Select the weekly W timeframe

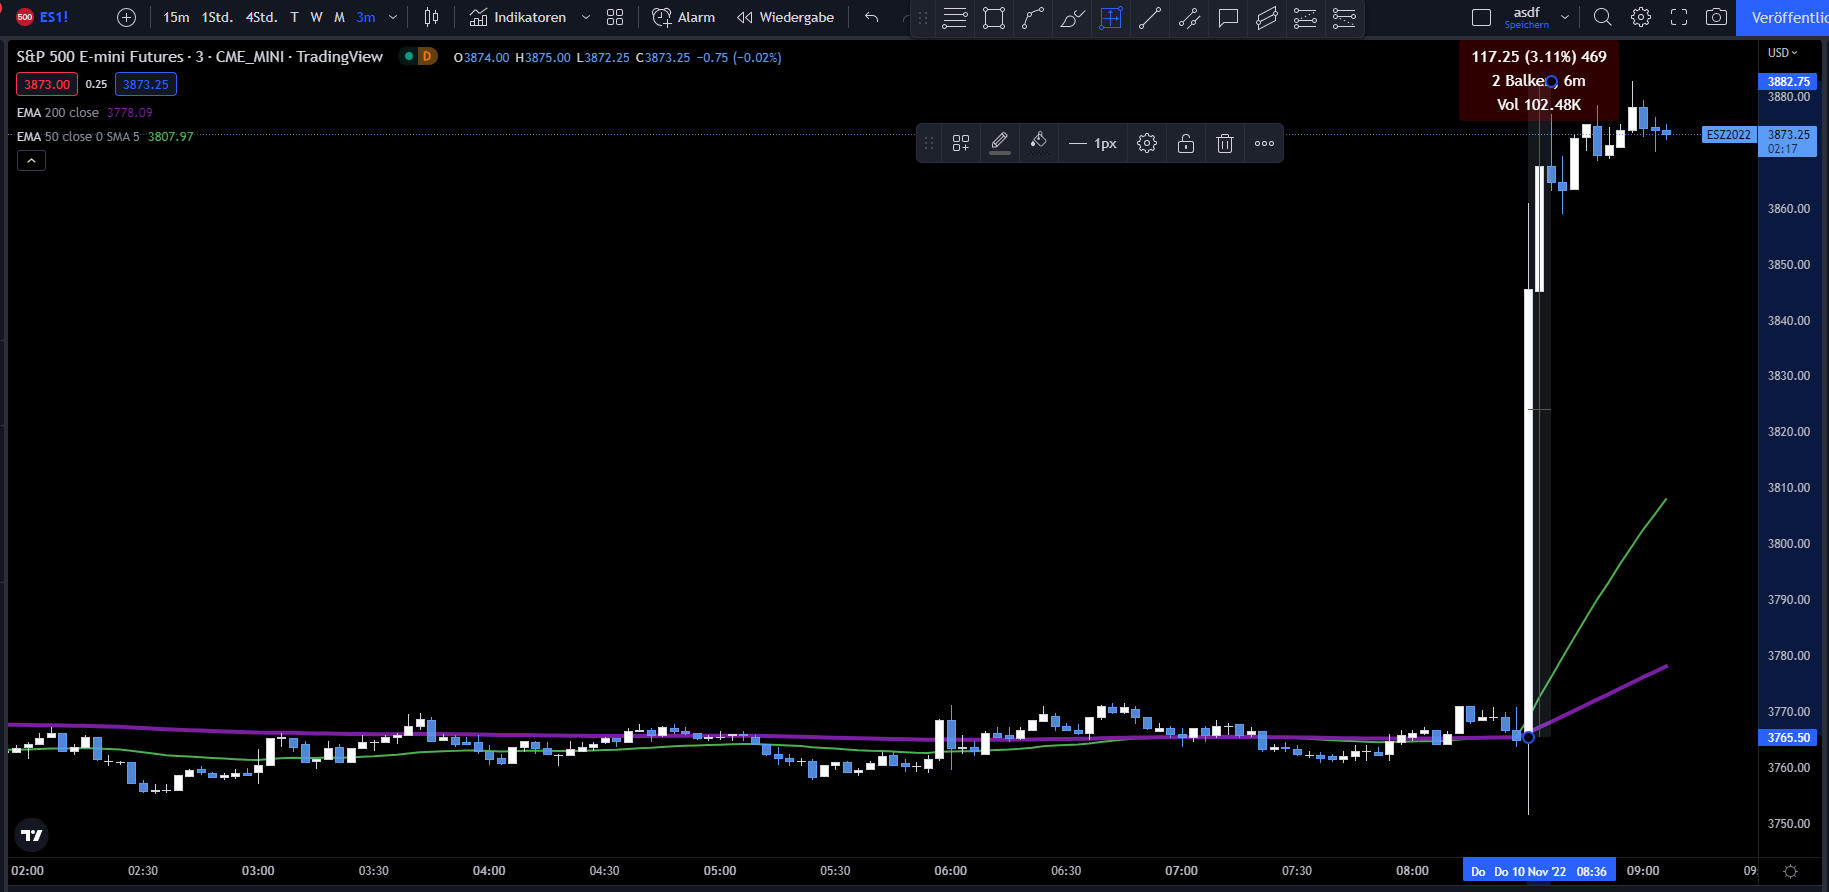coord(316,17)
